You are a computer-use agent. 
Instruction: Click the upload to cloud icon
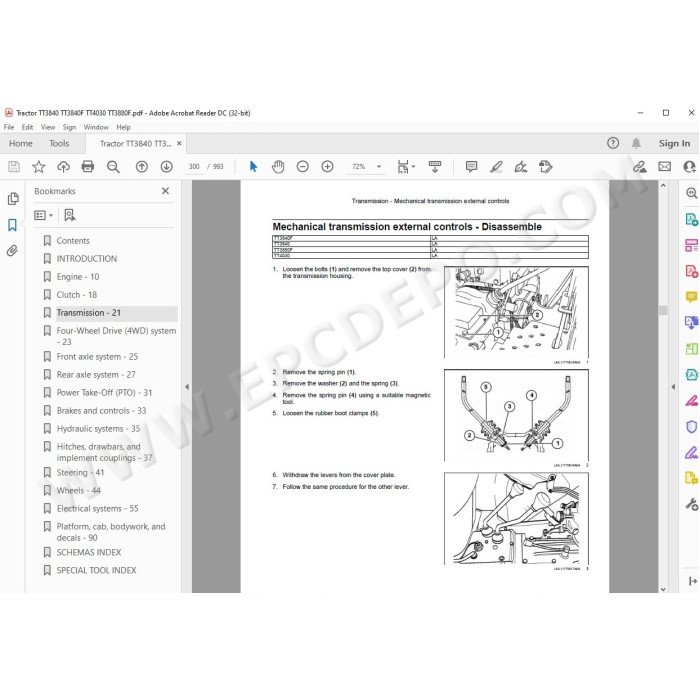pyautogui.click(x=63, y=167)
